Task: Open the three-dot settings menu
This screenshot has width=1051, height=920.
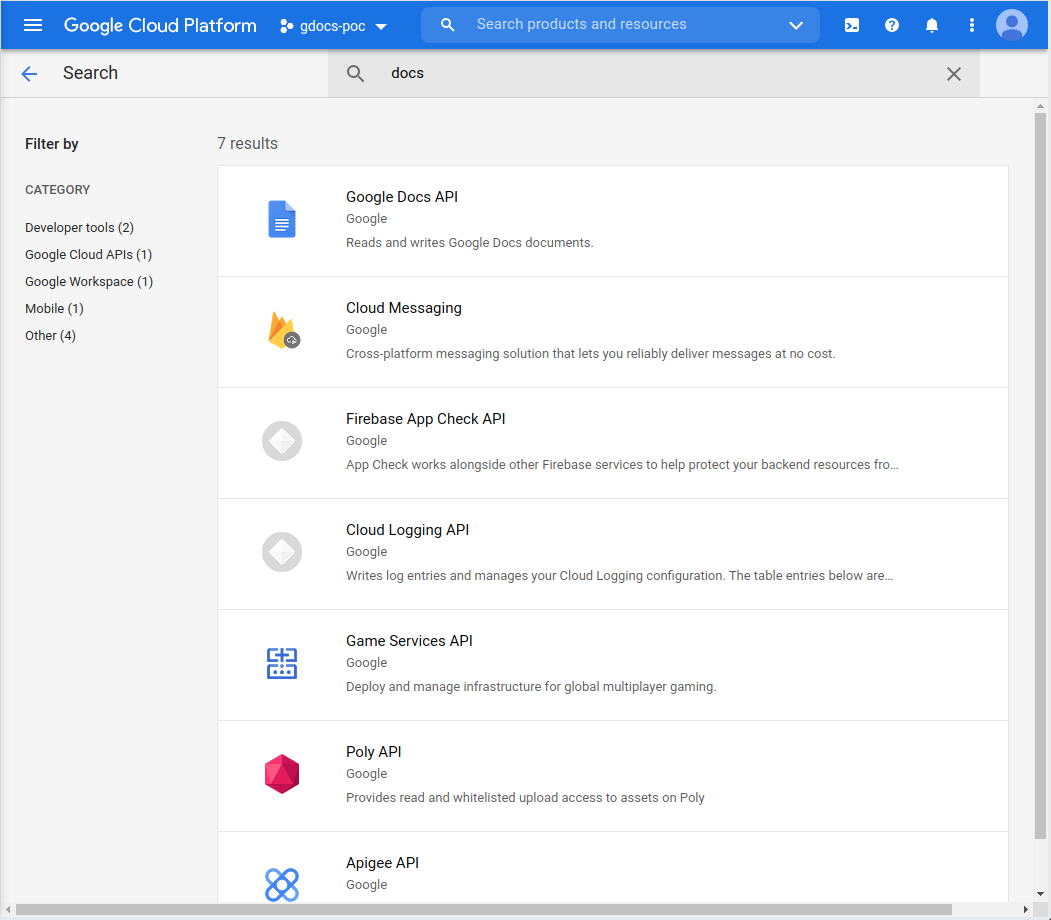Action: 971,25
